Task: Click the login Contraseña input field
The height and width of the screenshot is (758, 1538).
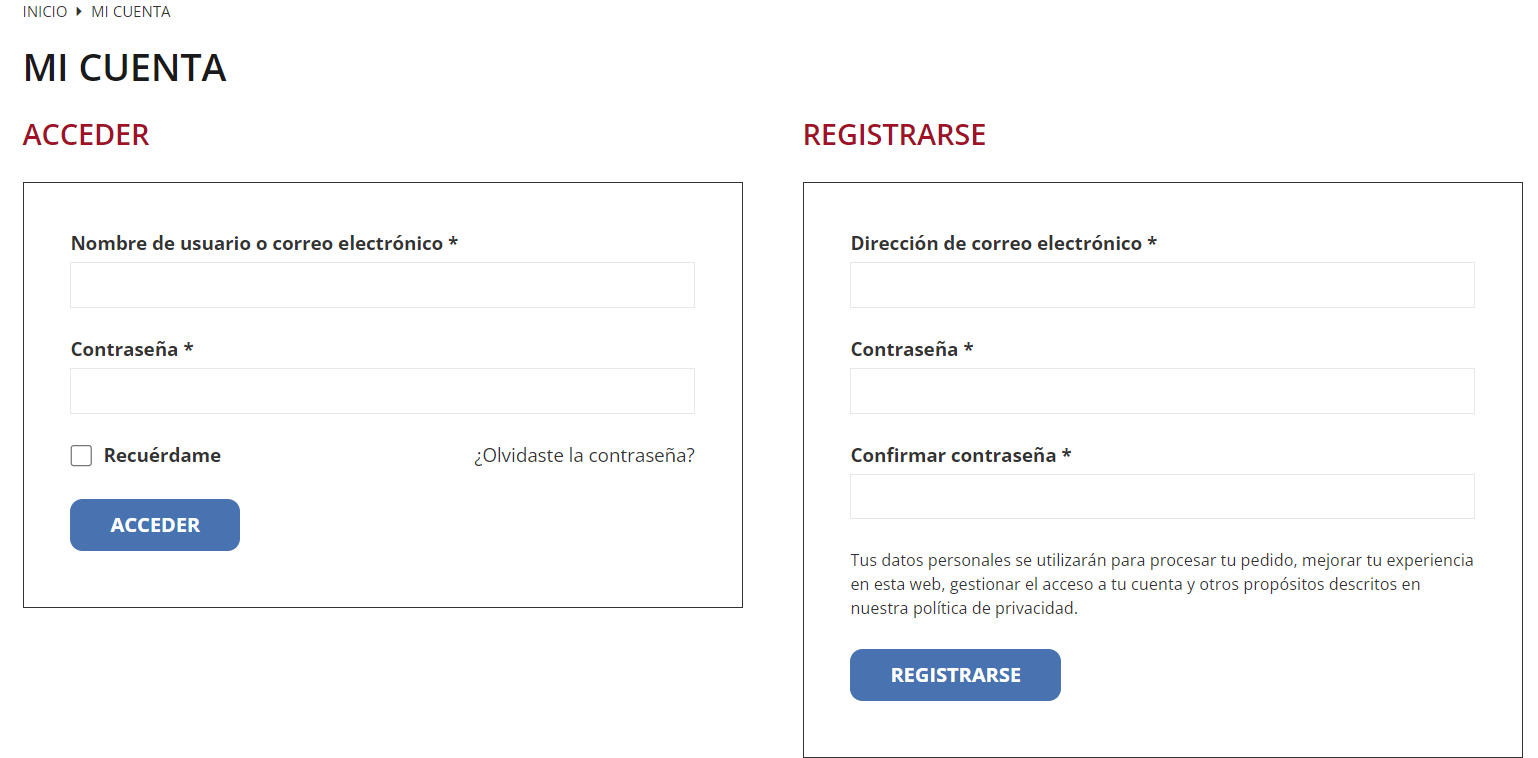Action: pyautogui.click(x=382, y=391)
